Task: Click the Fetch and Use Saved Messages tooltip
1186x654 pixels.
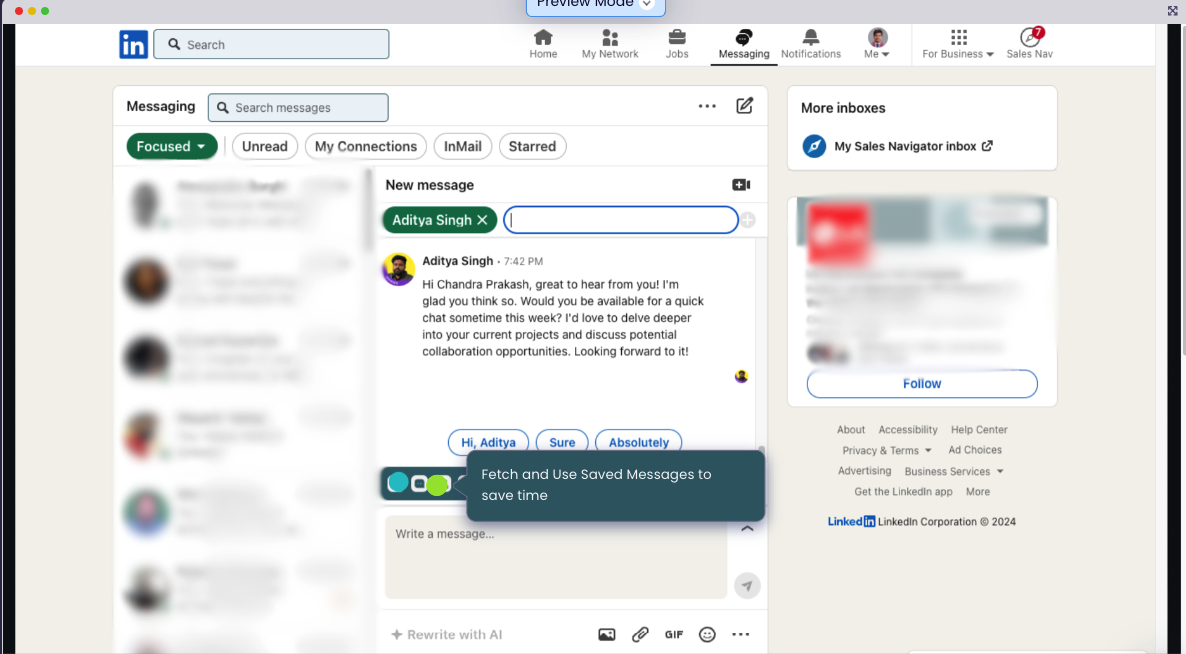Action: pos(616,485)
